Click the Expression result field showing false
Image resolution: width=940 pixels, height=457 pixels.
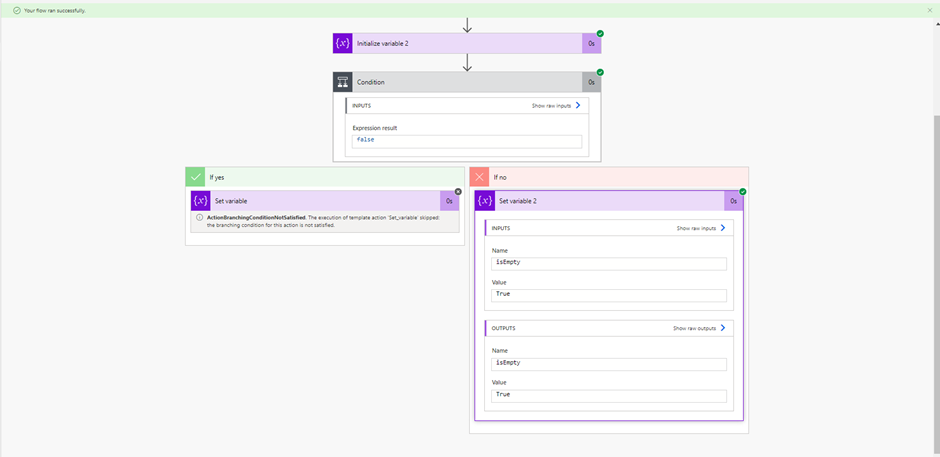click(467, 141)
